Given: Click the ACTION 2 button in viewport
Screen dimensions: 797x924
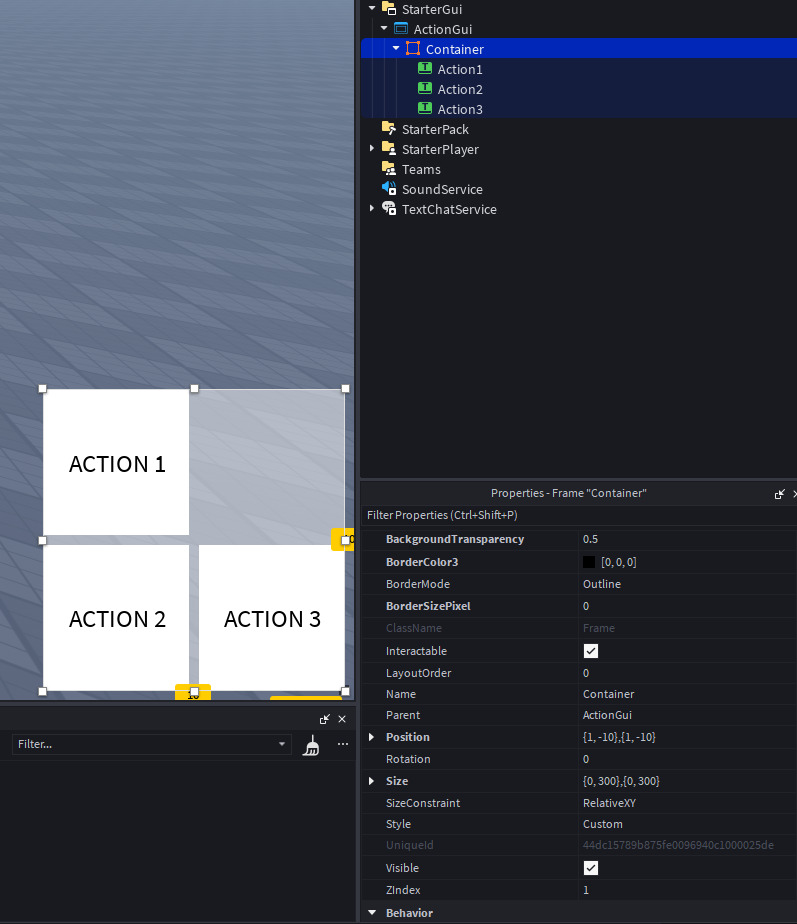Looking at the screenshot, I should pos(116,618).
